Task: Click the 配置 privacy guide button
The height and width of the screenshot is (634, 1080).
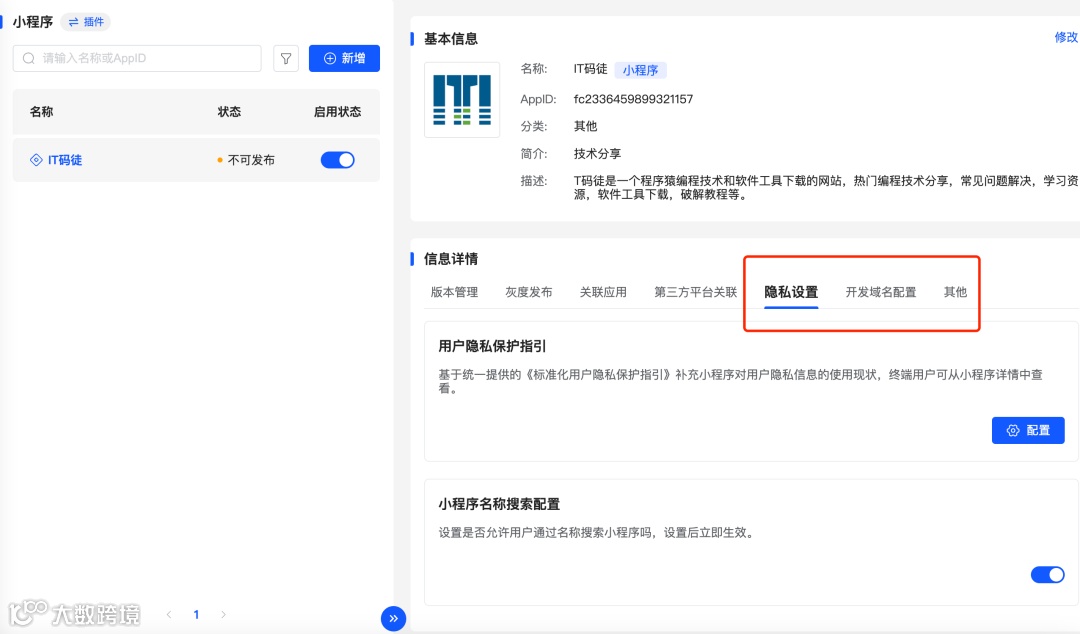Action: tap(1028, 431)
